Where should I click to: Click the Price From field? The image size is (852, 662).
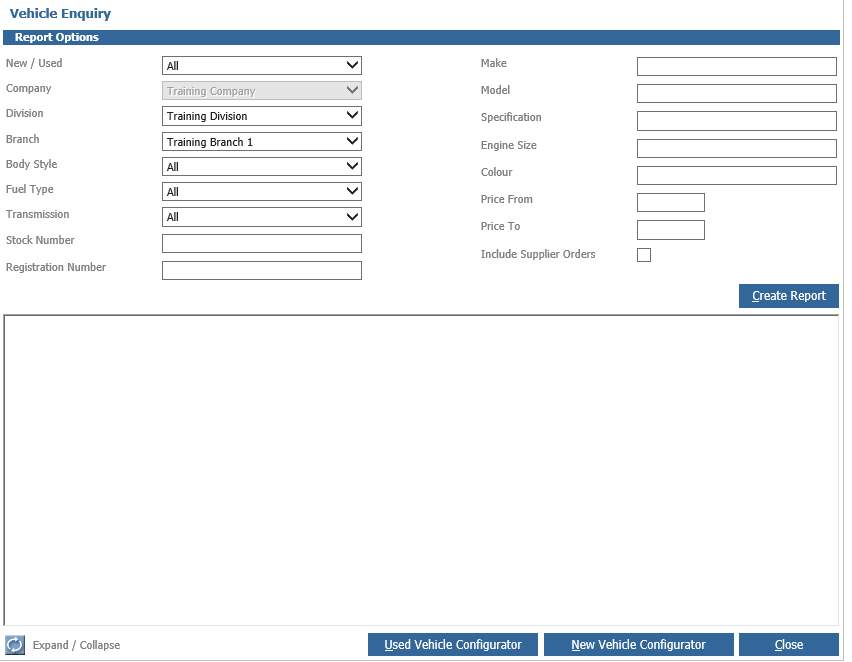tap(671, 203)
